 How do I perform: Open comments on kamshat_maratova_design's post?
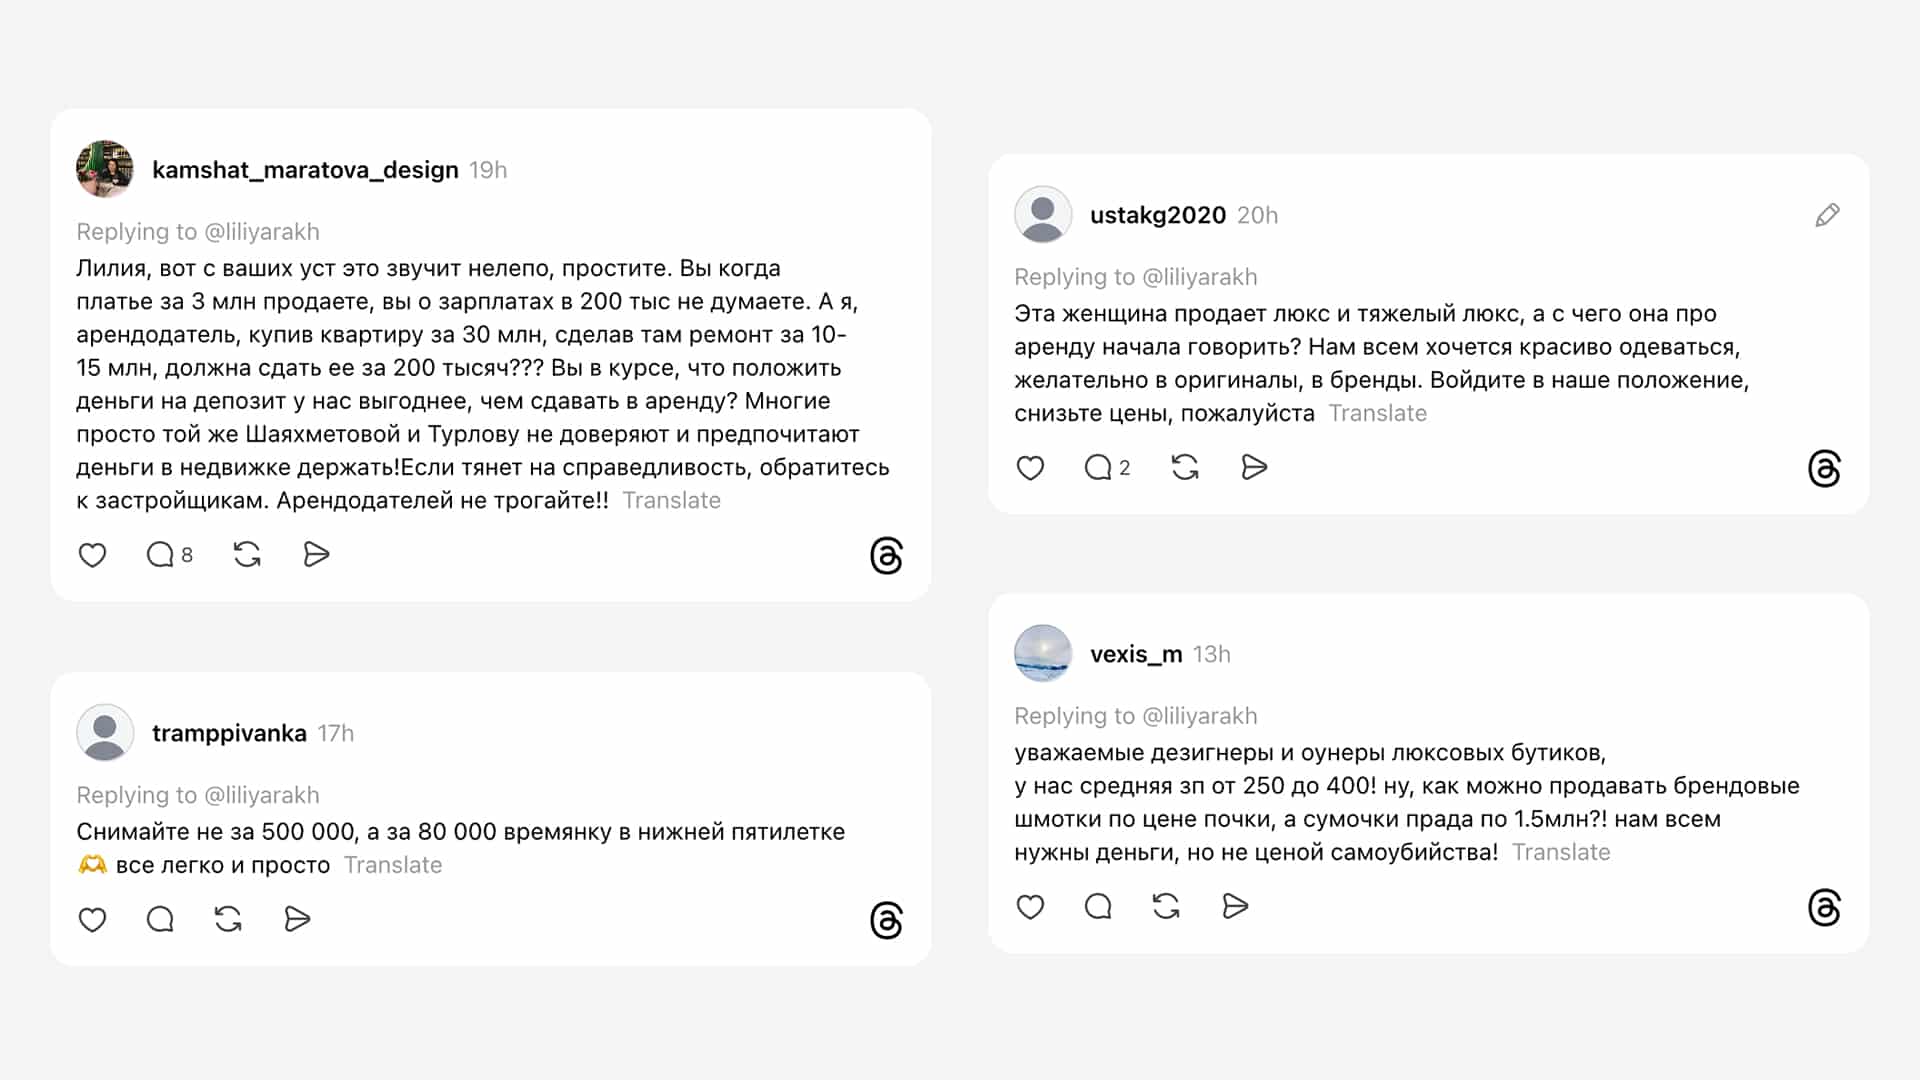point(161,555)
